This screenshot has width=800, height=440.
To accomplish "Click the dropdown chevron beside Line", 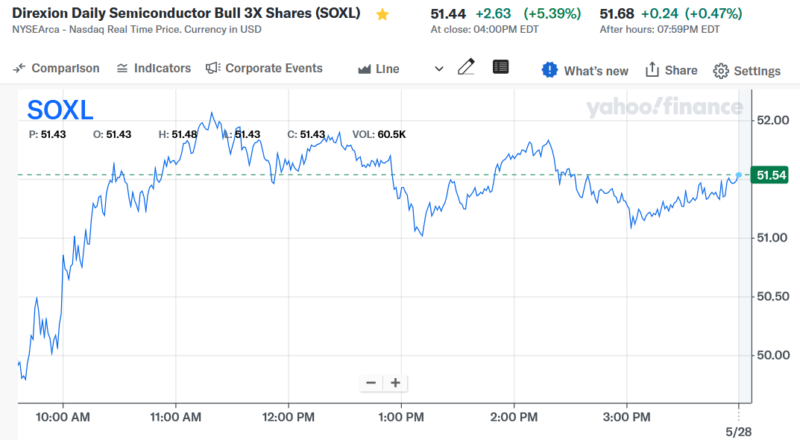I will point(439,69).
